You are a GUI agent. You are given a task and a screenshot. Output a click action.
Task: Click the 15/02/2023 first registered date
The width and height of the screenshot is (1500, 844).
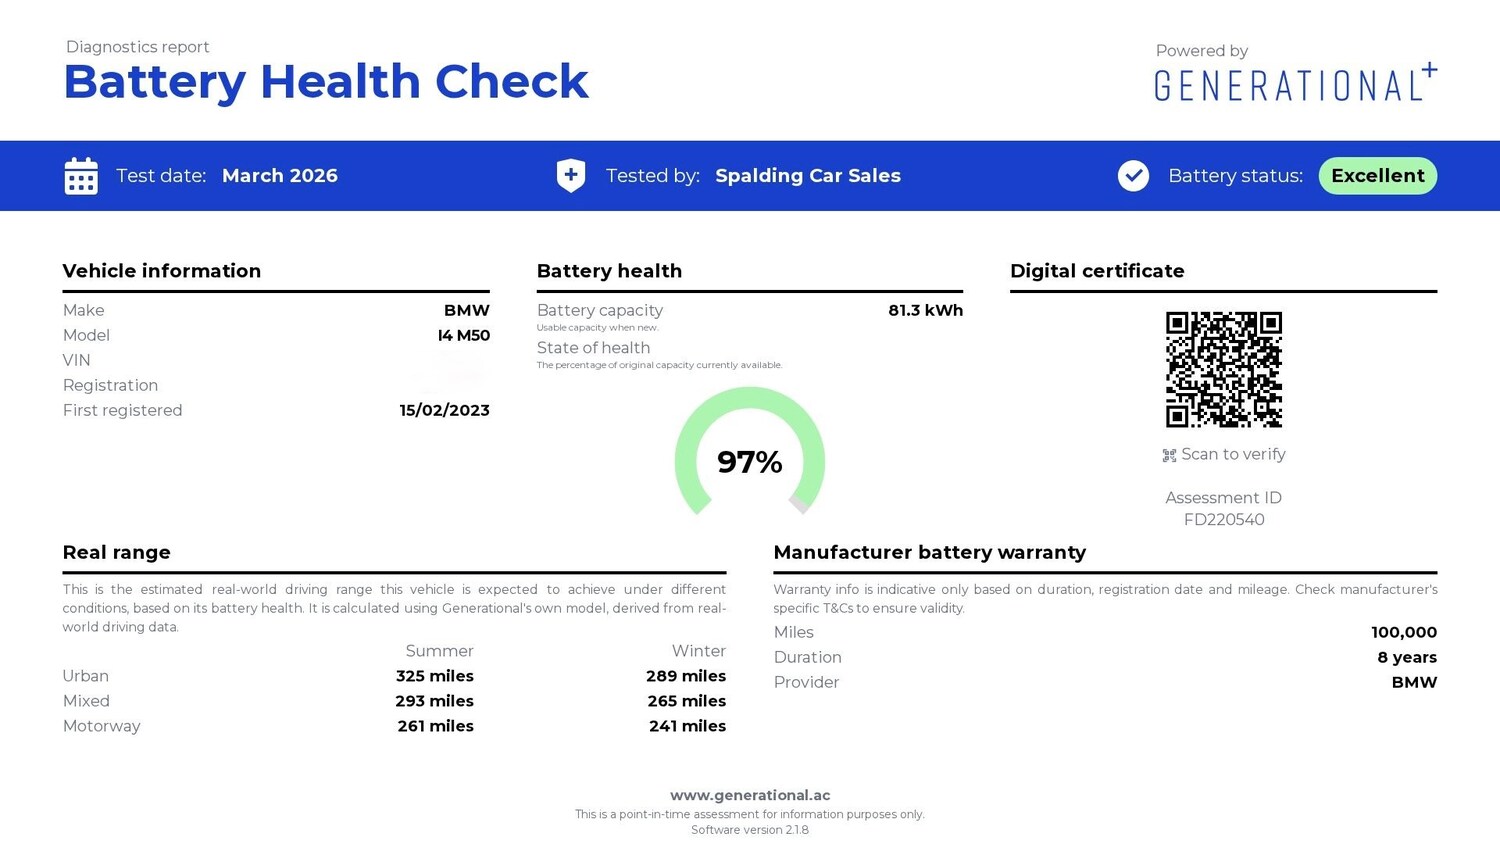coord(444,410)
